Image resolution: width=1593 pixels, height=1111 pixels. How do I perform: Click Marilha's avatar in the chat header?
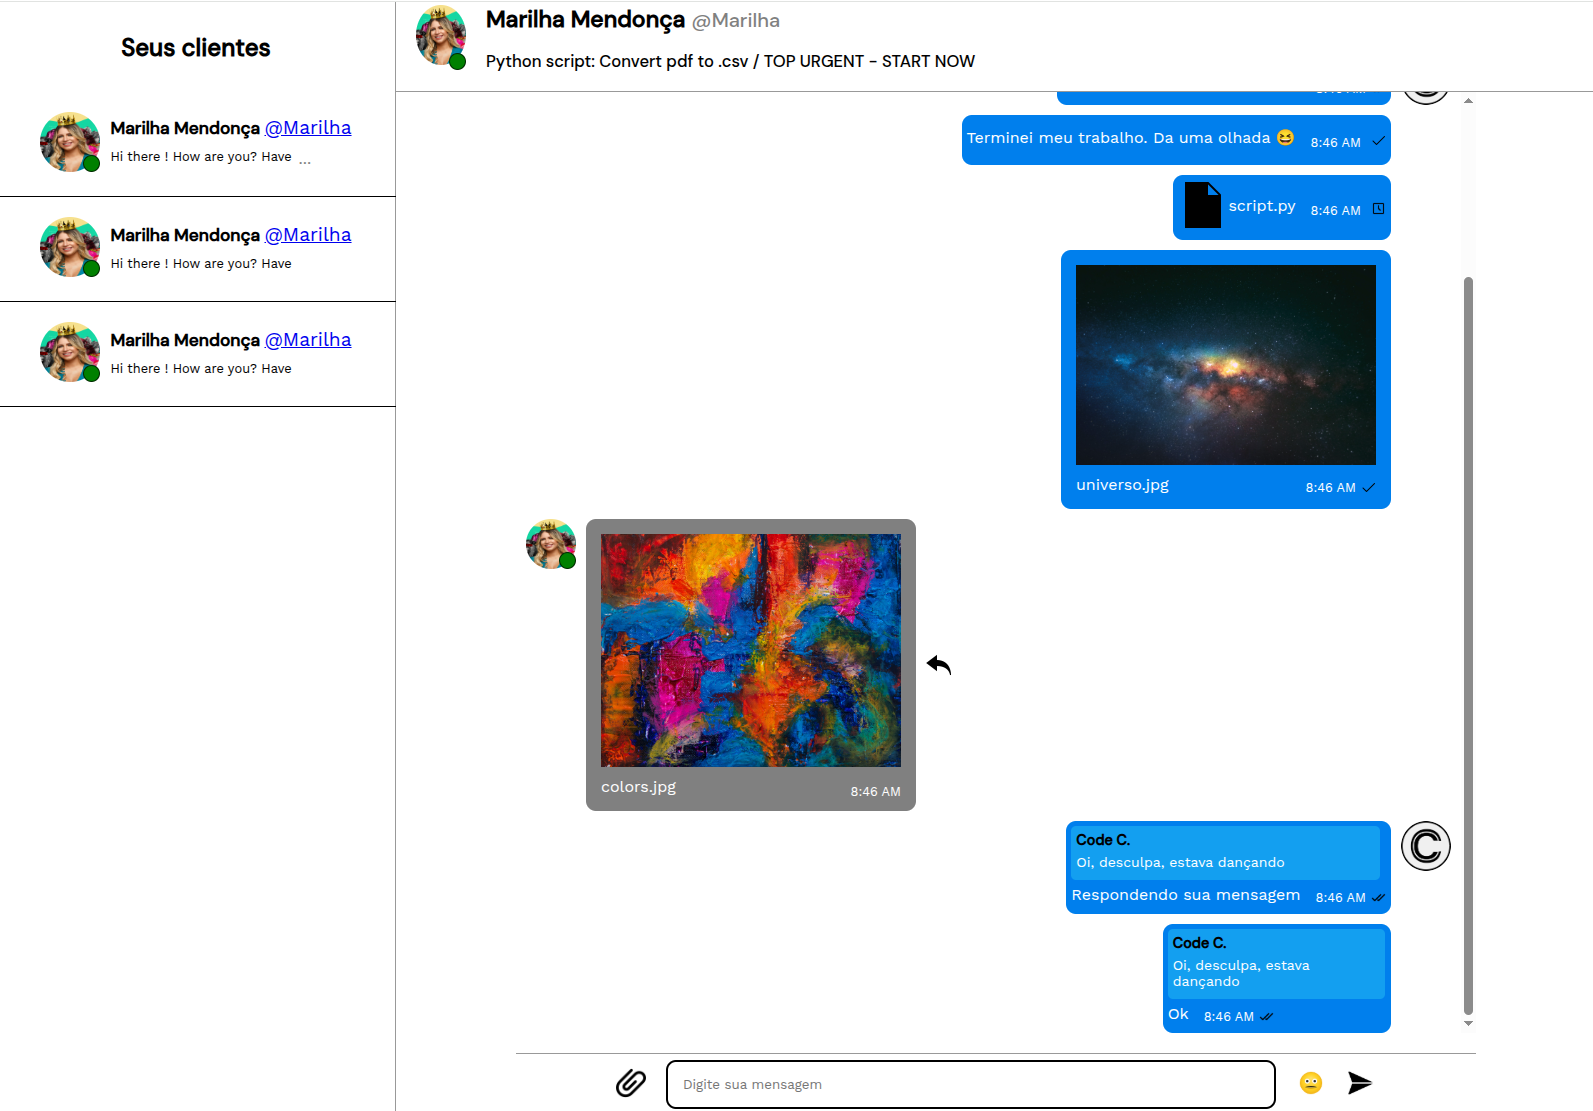(441, 36)
